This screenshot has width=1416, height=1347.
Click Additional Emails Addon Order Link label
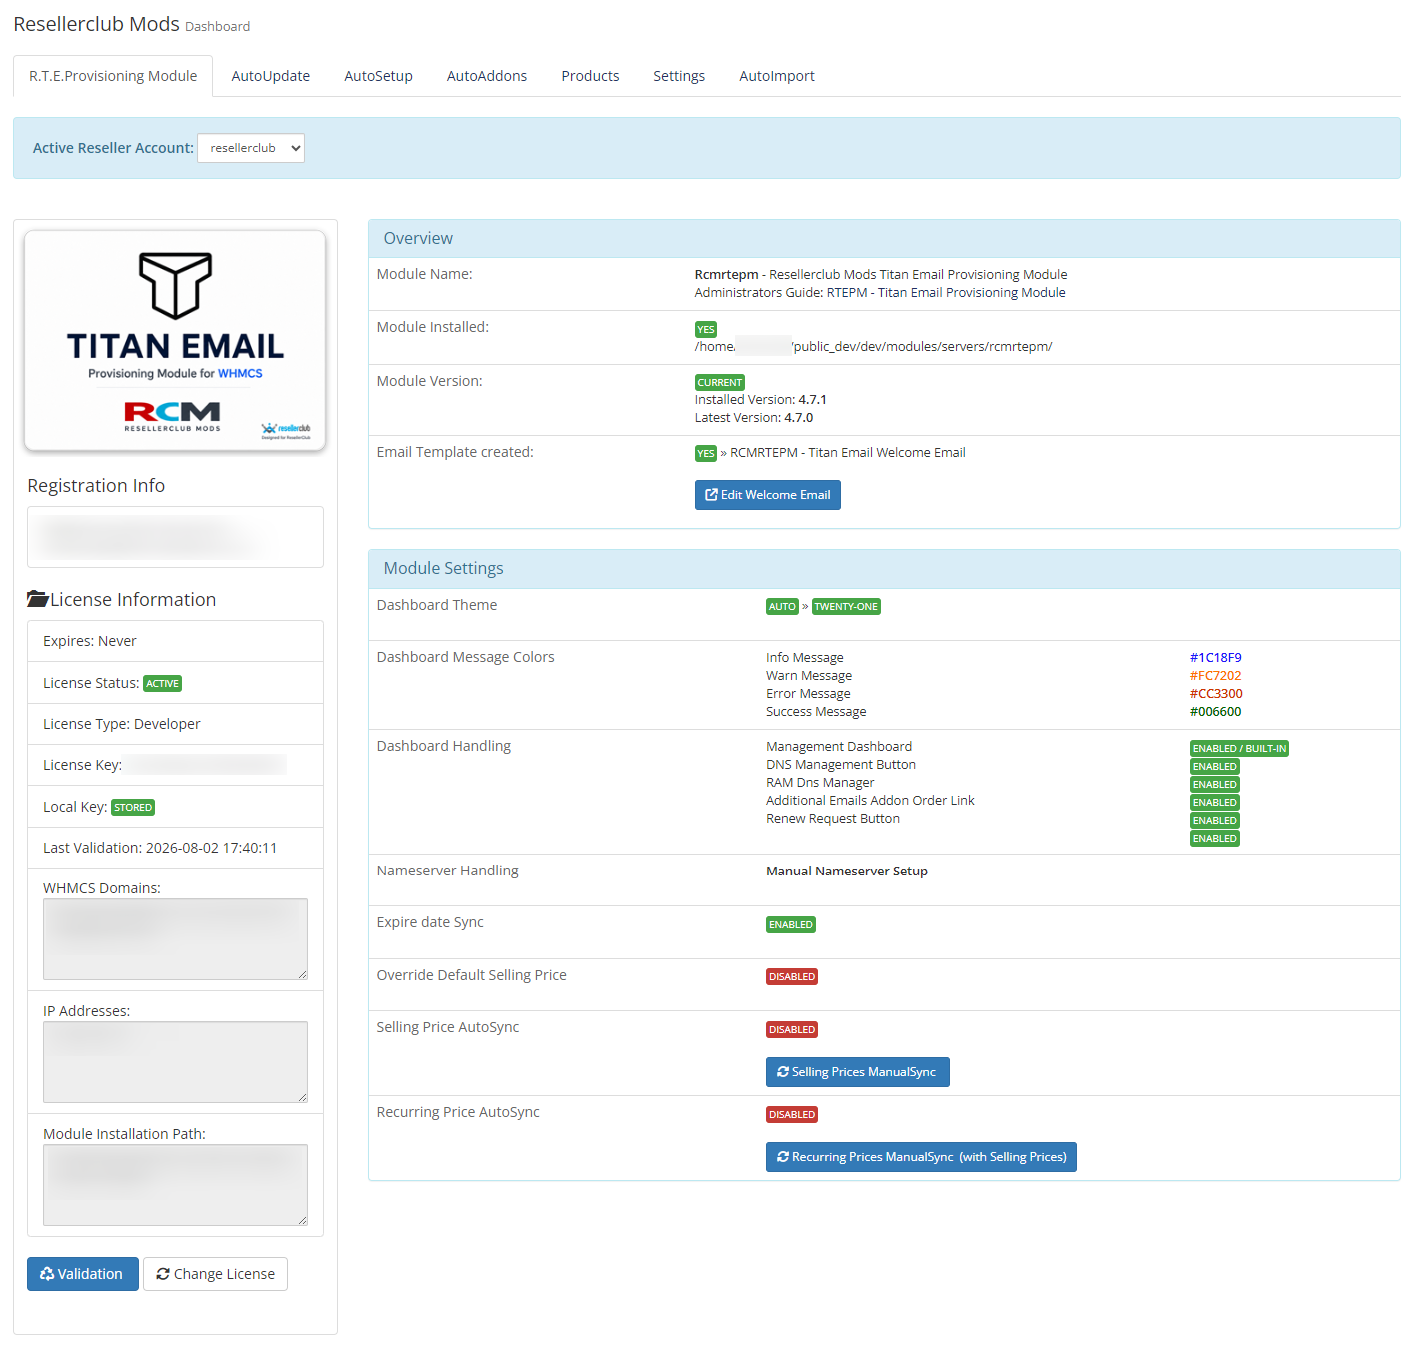coord(870,801)
